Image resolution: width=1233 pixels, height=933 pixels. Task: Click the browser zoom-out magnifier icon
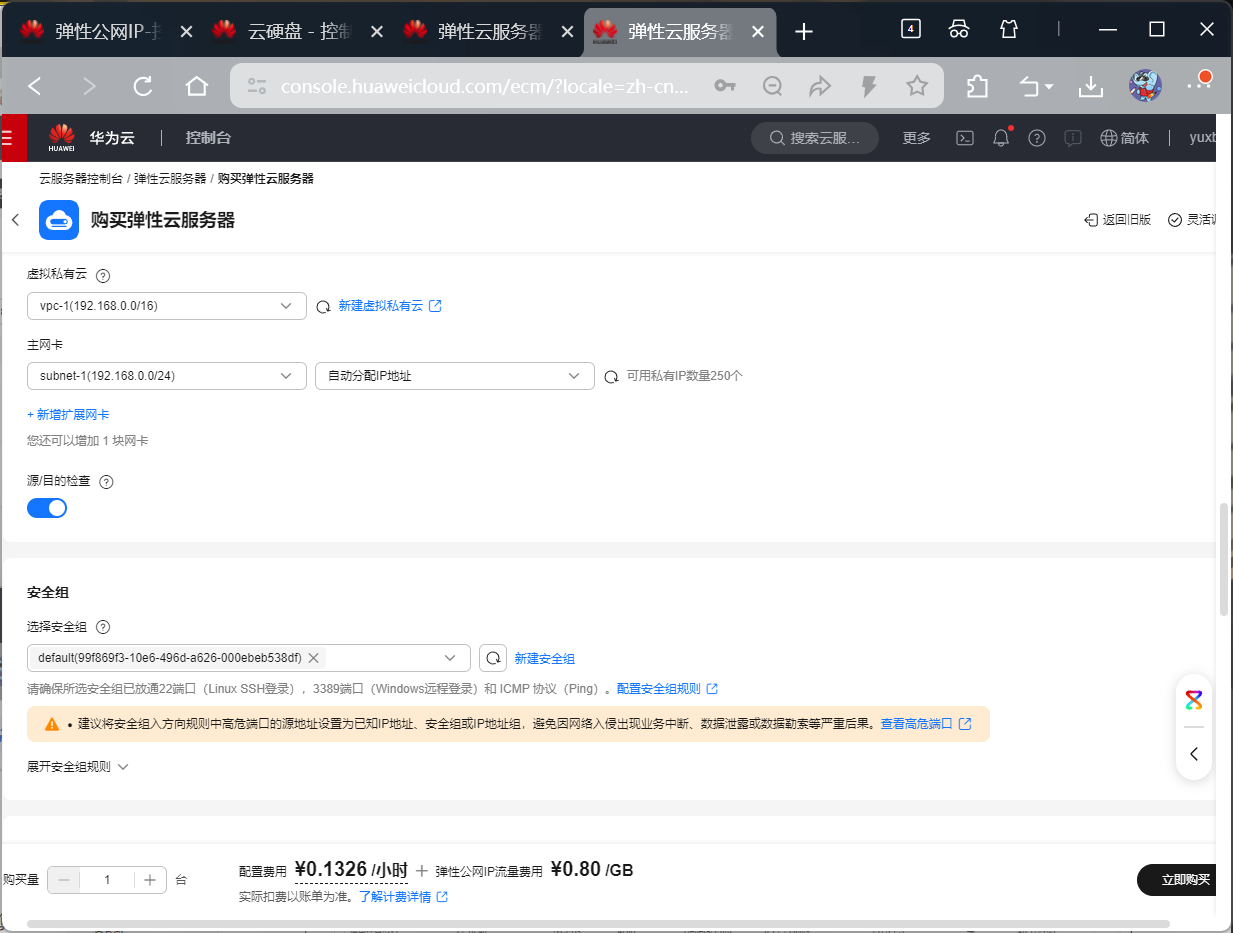(772, 87)
